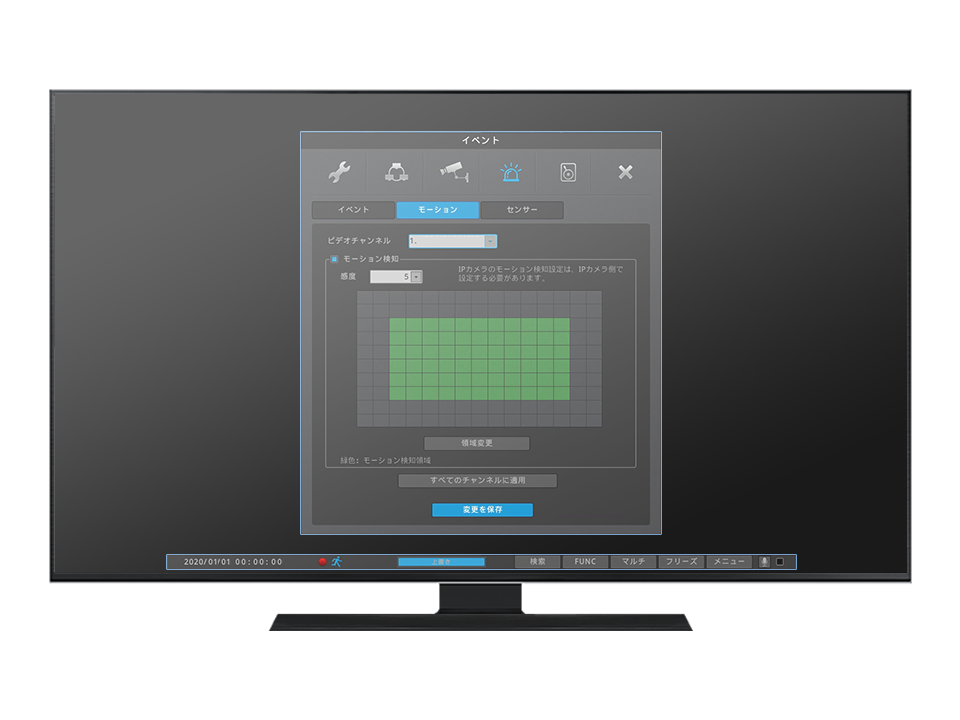Click the フリーズ button

point(681,562)
